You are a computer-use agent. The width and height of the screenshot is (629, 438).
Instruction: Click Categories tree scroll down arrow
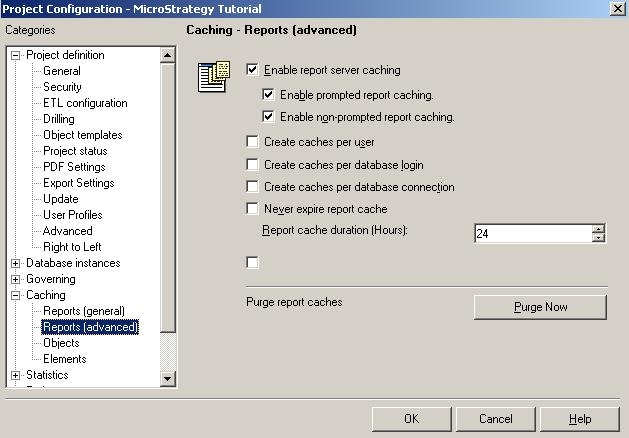(168, 379)
